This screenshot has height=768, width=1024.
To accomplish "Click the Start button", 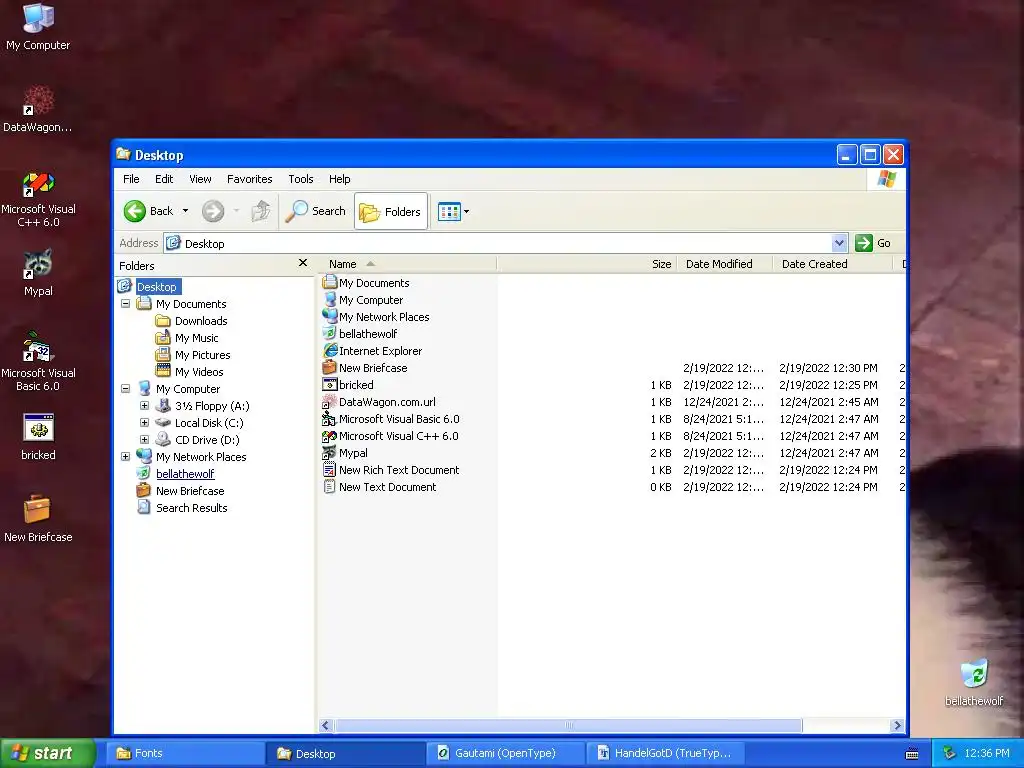I will pyautogui.click(x=46, y=753).
